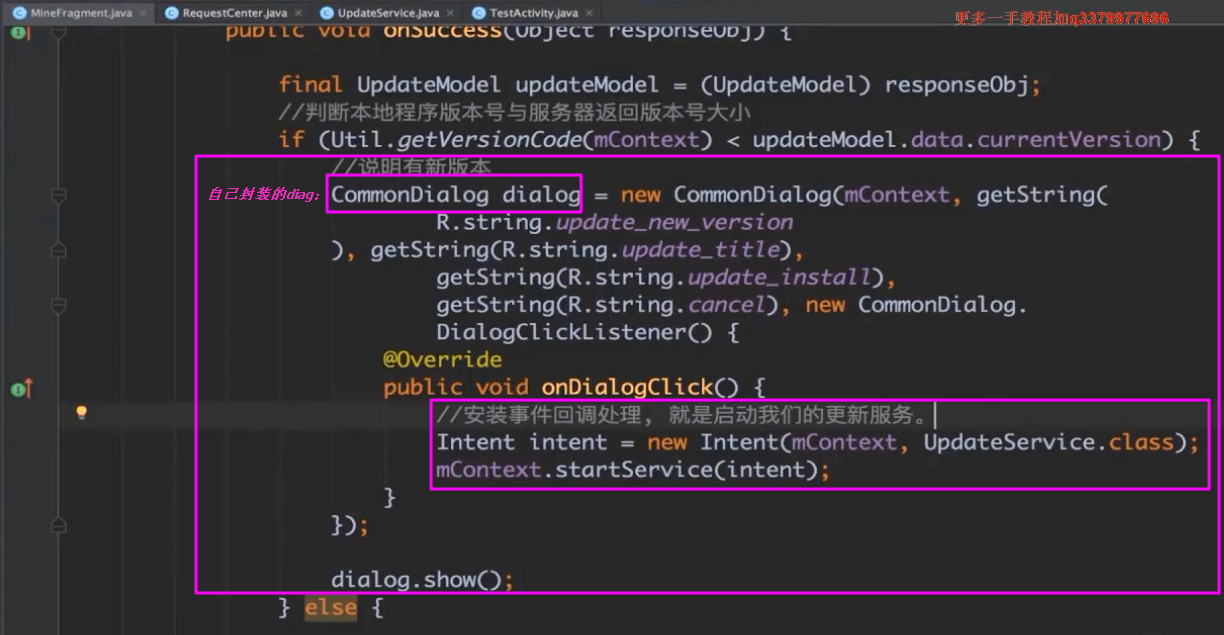
Task: Click fold end marker beside closing '});' line
Action: (59, 524)
